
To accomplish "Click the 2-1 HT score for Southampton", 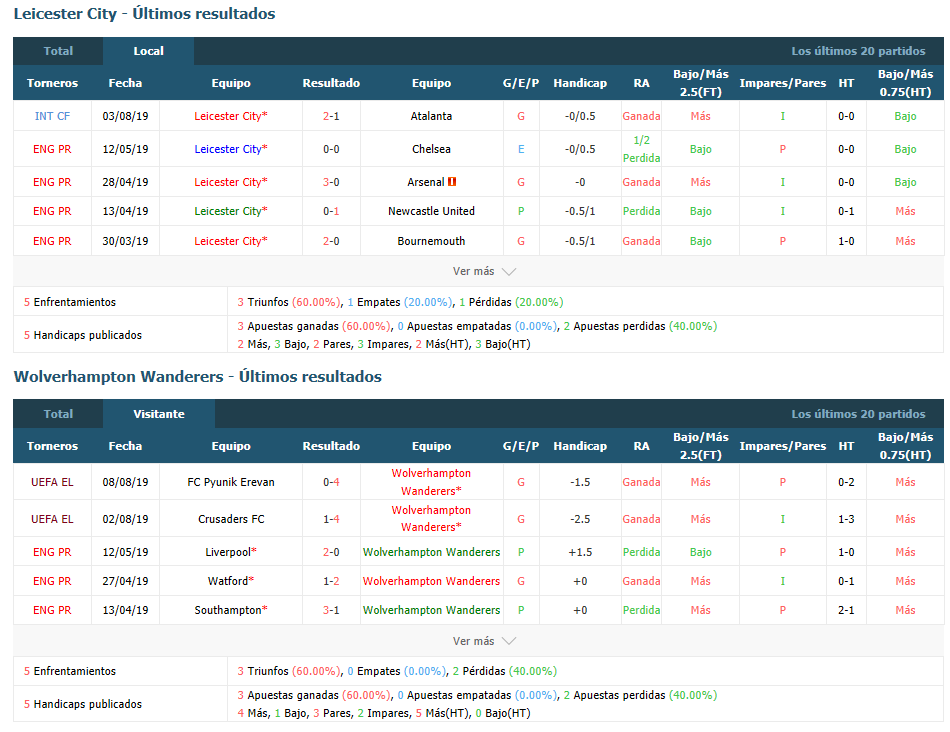I will pyautogui.click(x=846, y=610).
